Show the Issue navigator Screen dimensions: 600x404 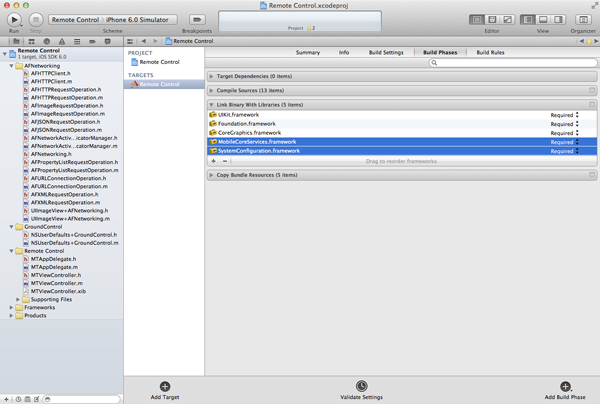(x=62, y=41)
